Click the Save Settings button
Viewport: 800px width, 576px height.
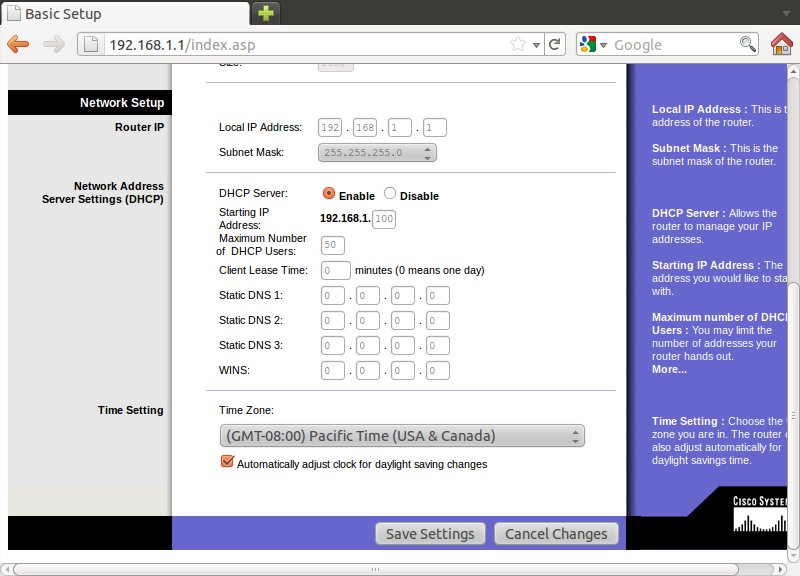tap(431, 534)
